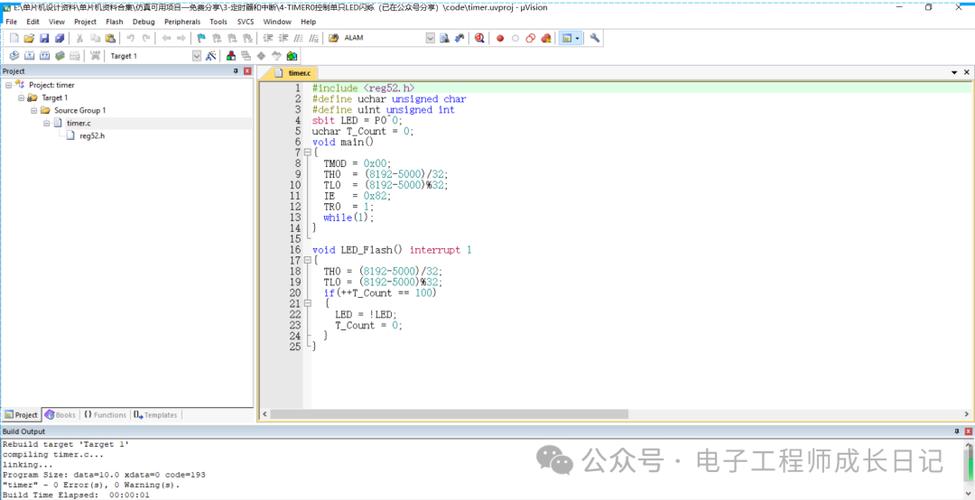Close the Project panel
Image resolution: width=975 pixels, height=500 pixels.
click(247, 71)
